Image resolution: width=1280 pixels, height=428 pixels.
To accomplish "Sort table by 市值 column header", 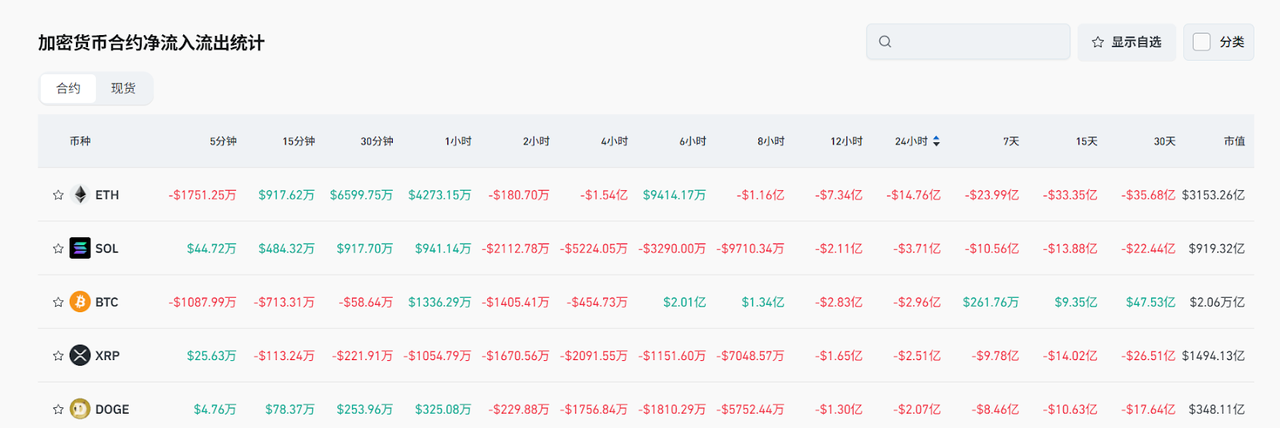I will (x=1234, y=142).
